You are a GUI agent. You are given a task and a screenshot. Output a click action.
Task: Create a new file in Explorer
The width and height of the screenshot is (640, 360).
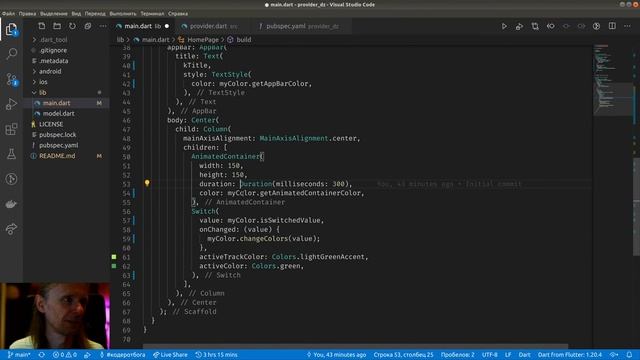pos(42,26)
